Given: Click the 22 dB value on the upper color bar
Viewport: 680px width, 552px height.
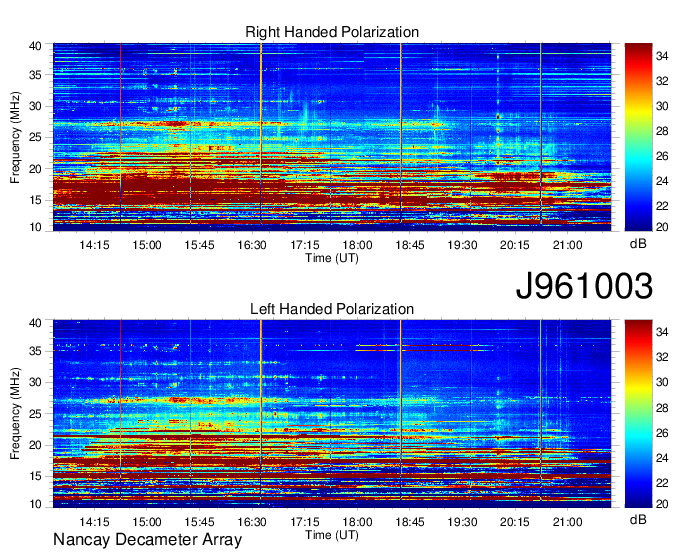Looking at the screenshot, I should coord(662,206).
